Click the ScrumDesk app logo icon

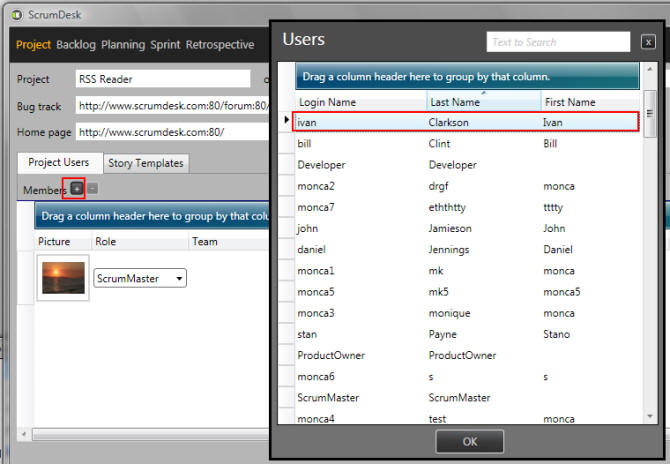pyautogui.click(x=17, y=15)
